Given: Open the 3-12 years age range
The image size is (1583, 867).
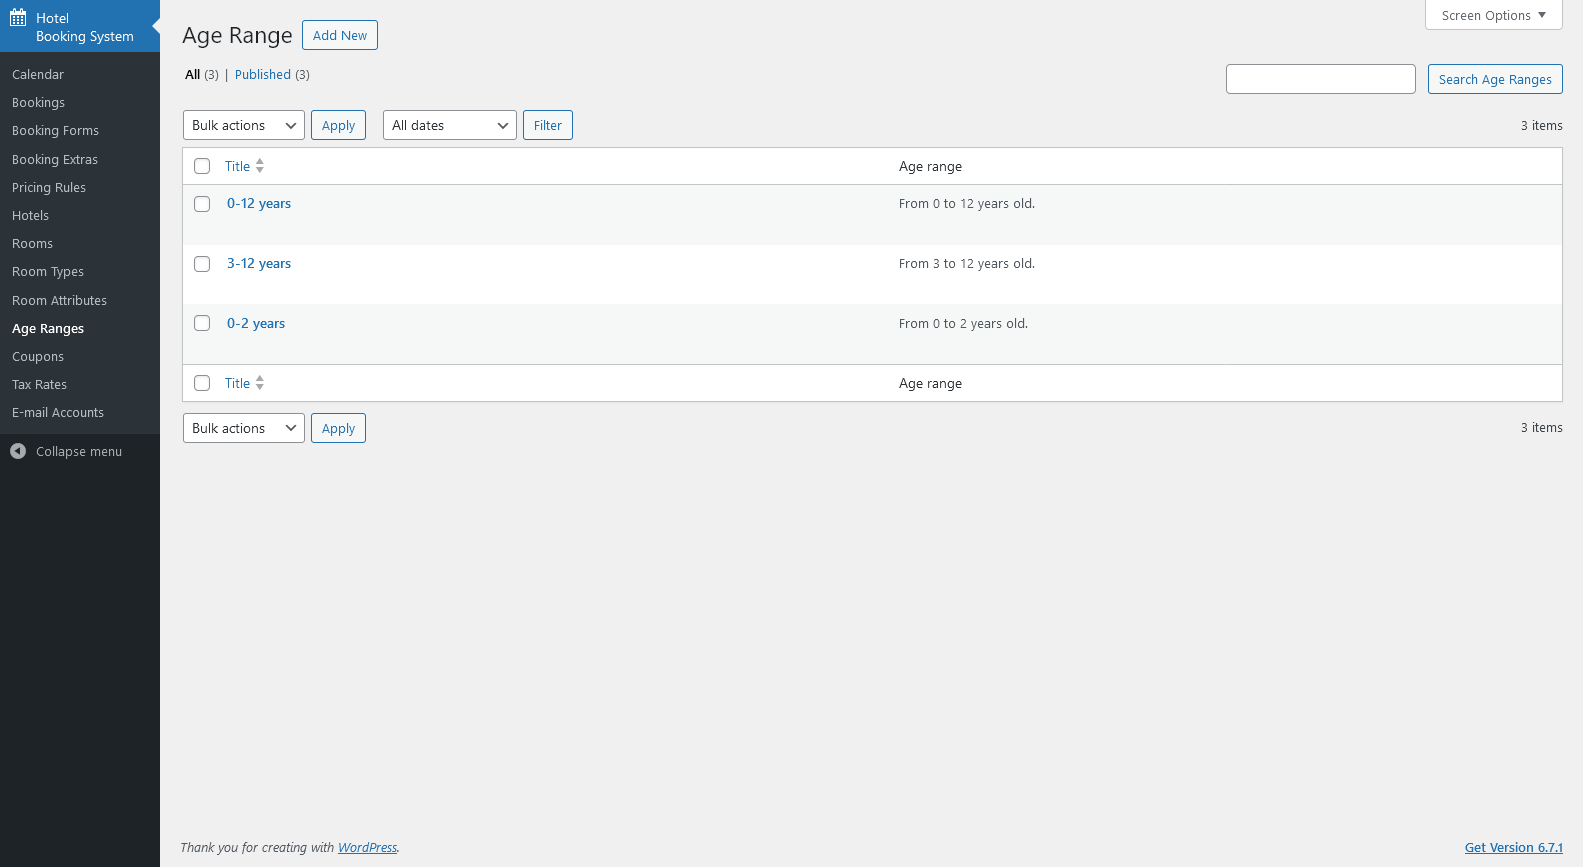Looking at the screenshot, I should (x=259, y=263).
